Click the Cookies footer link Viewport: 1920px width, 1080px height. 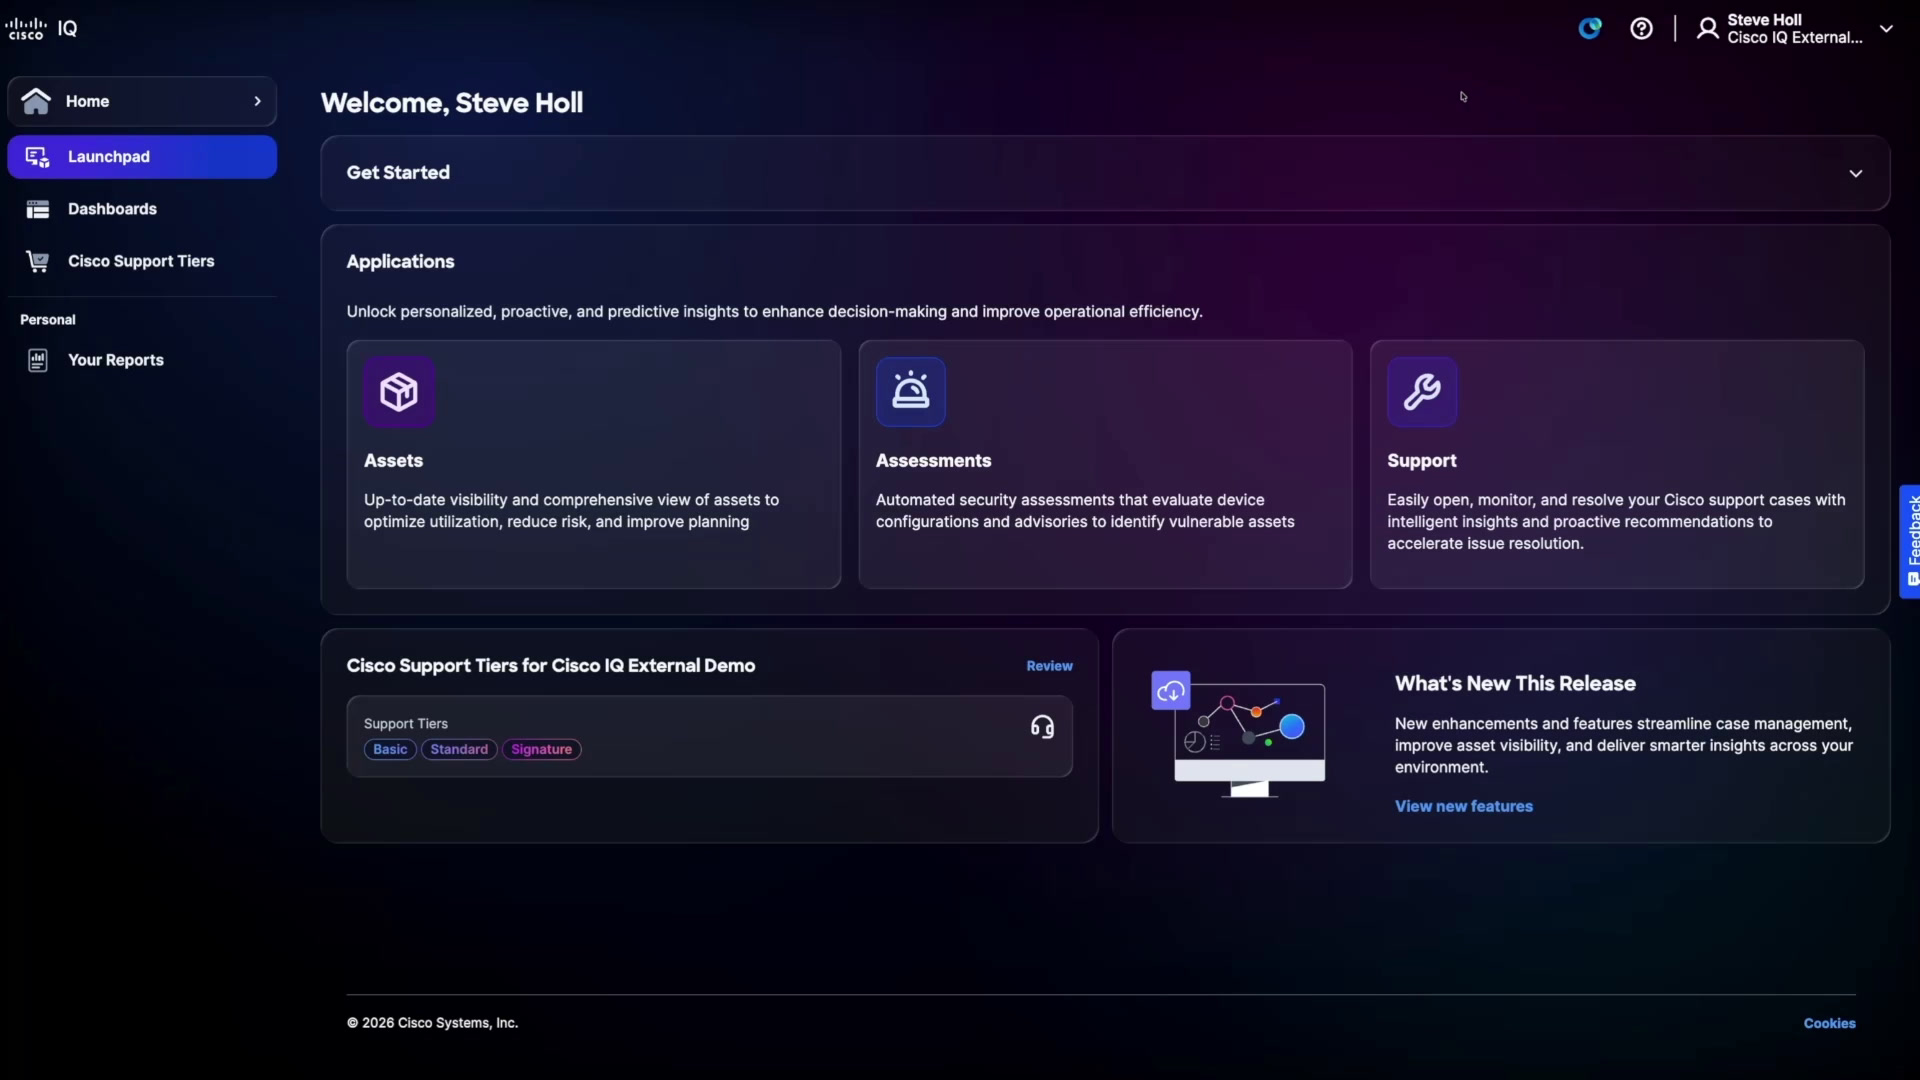pyautogui.click(x=1829, y=1023)
